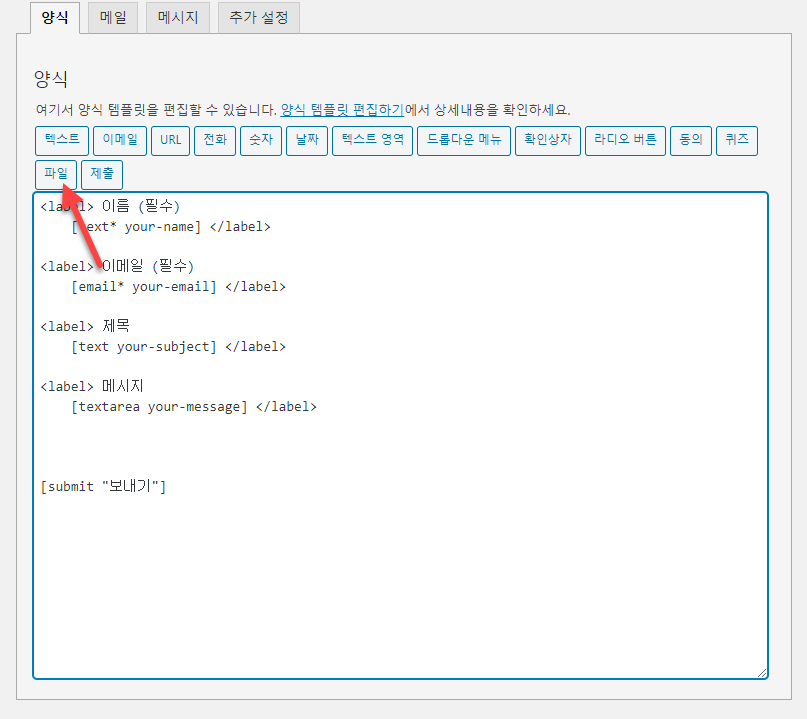
Task: Click the [text your-subject] code line
Action: point(179,347)
